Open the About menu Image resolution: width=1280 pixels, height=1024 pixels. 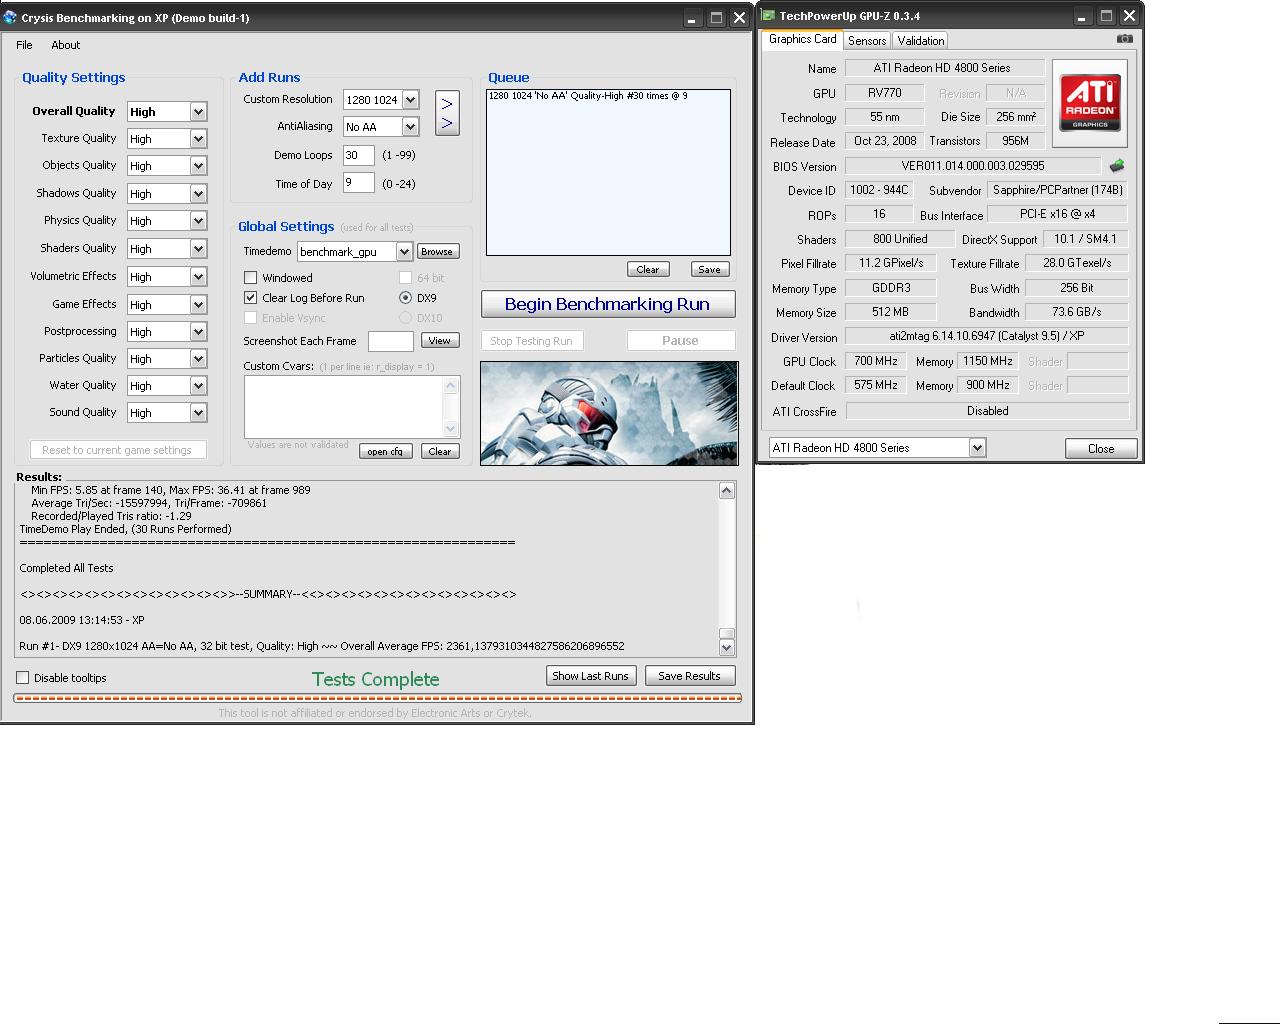65,45
